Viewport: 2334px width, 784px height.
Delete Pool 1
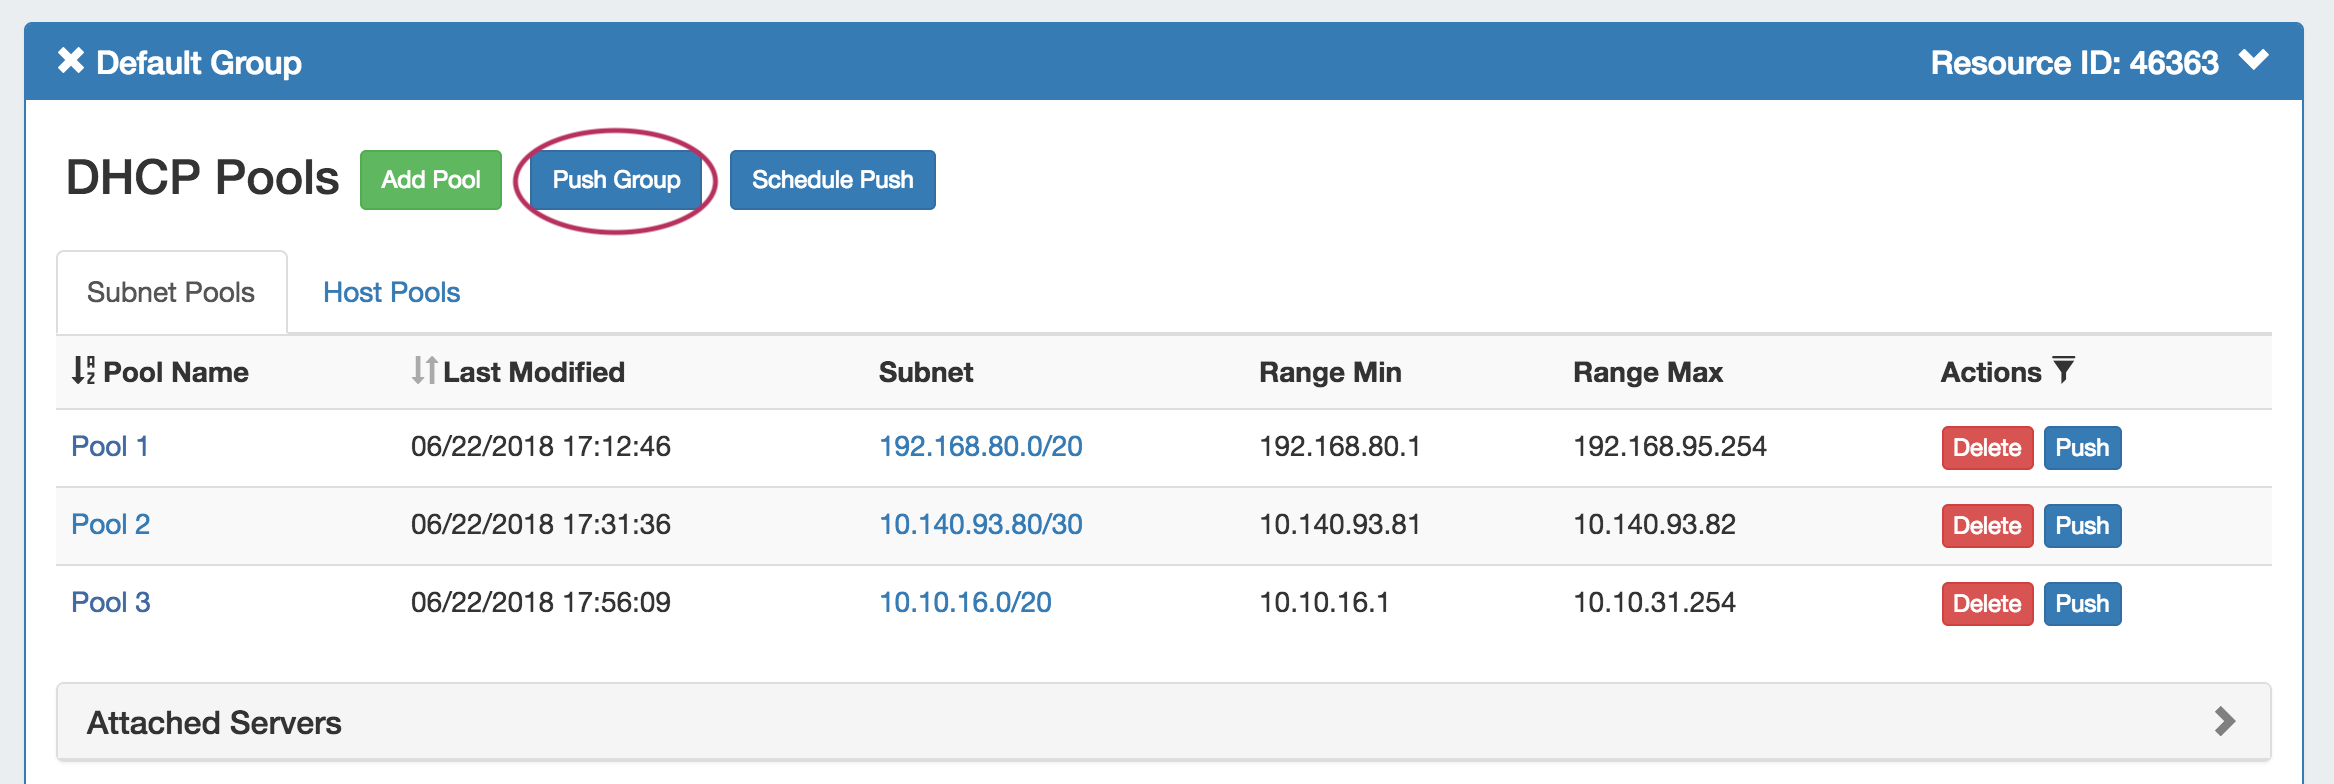coord(1986,448)
